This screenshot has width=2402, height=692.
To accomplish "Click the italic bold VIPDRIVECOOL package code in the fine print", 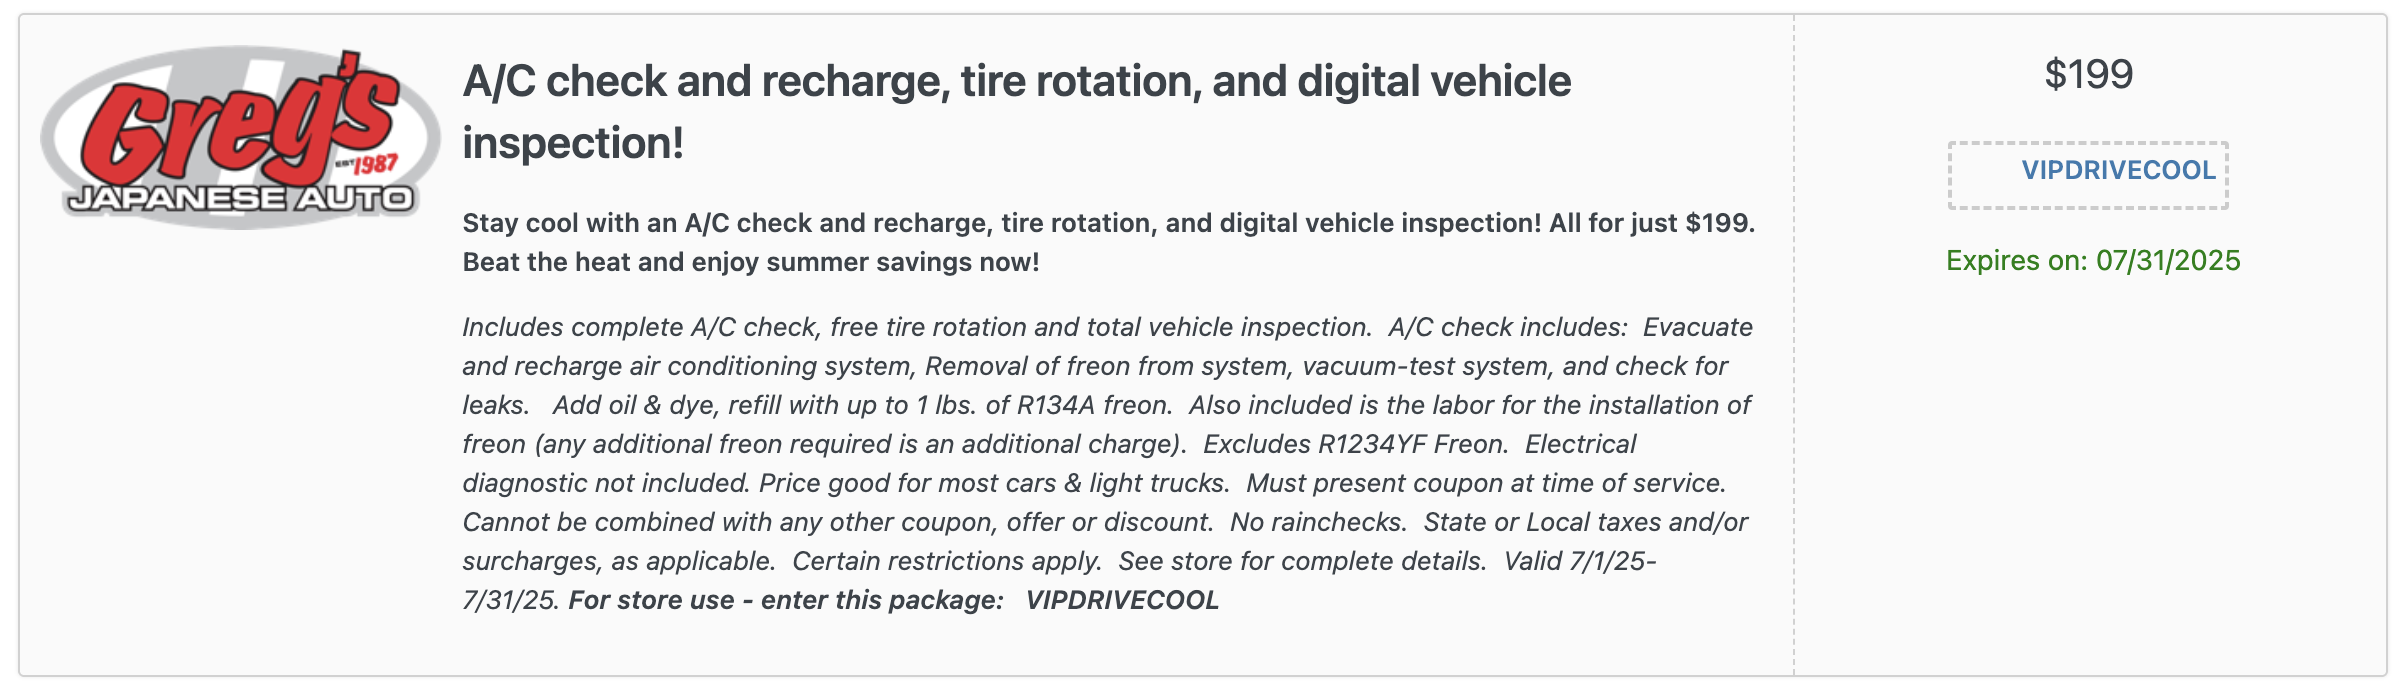I will 1122,600.
